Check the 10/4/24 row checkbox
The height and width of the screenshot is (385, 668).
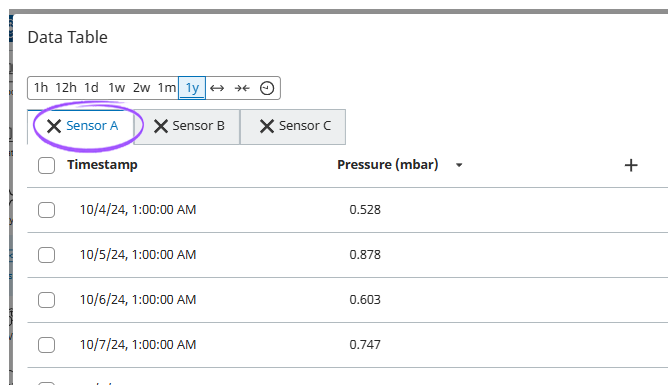[x=46, y=210]
